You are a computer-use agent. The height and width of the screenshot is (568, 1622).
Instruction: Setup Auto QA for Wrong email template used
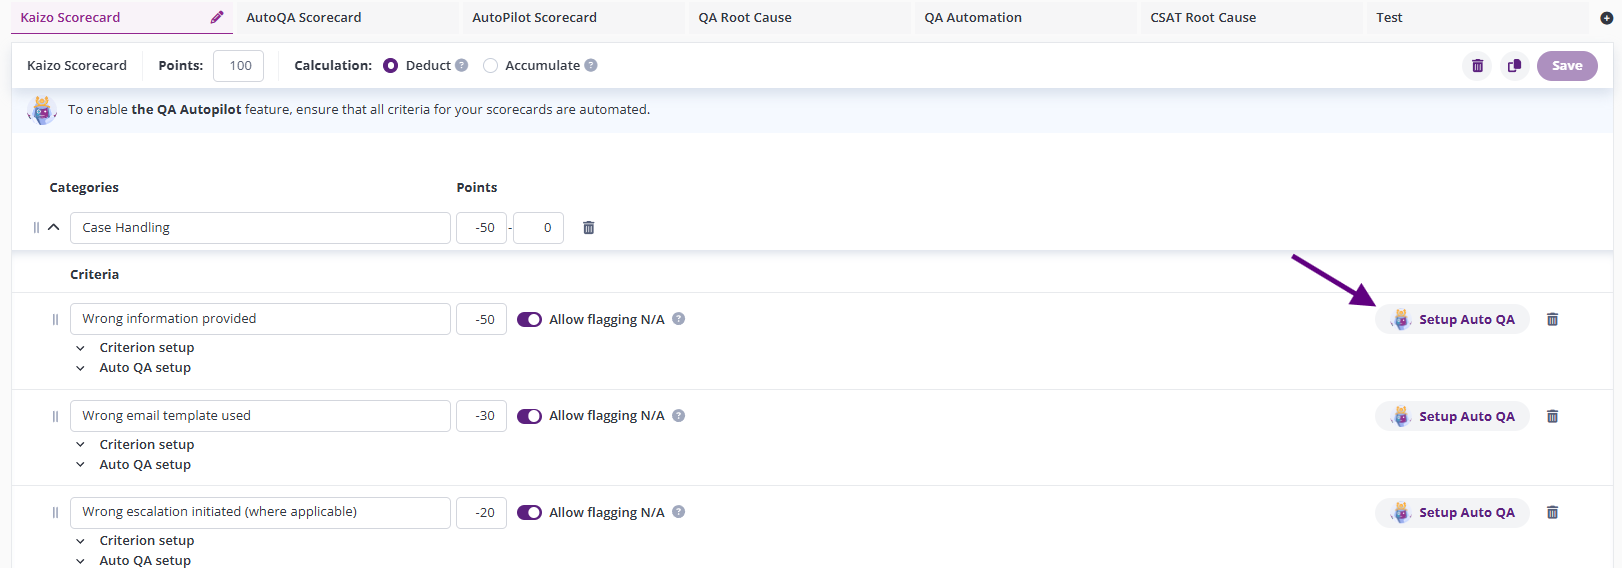(x=1452, y=416)
